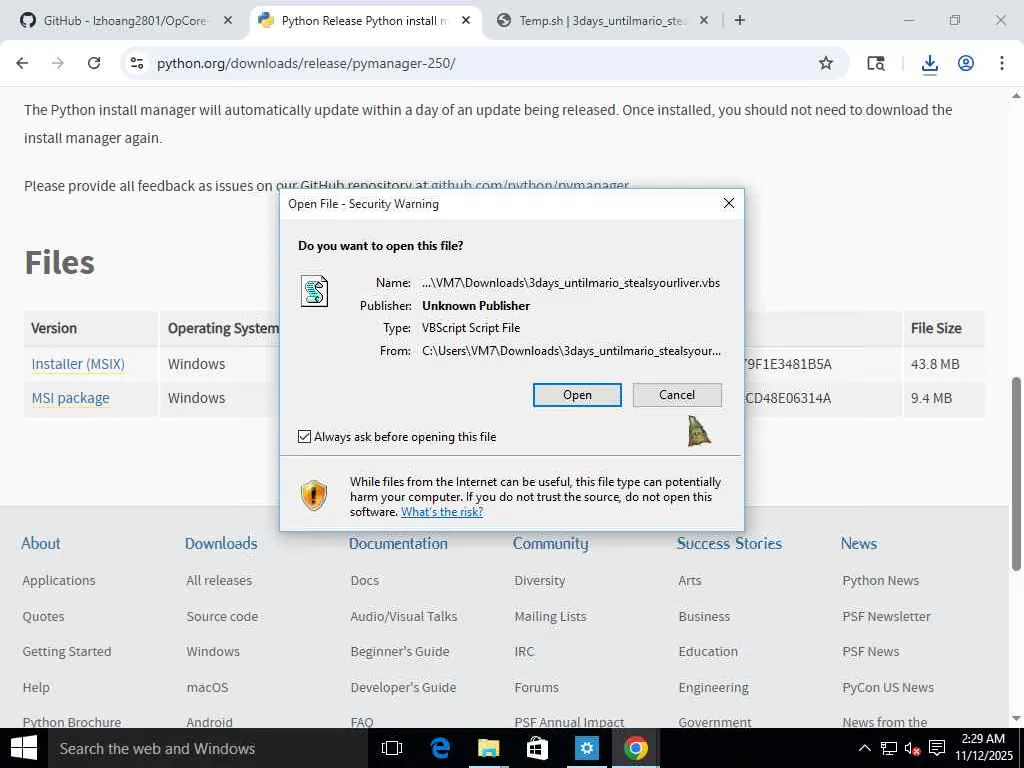The width and height of the screenshot is (1024, 768).
Task: Open the Beginner's Guide footer link
Action: point(400,652)
